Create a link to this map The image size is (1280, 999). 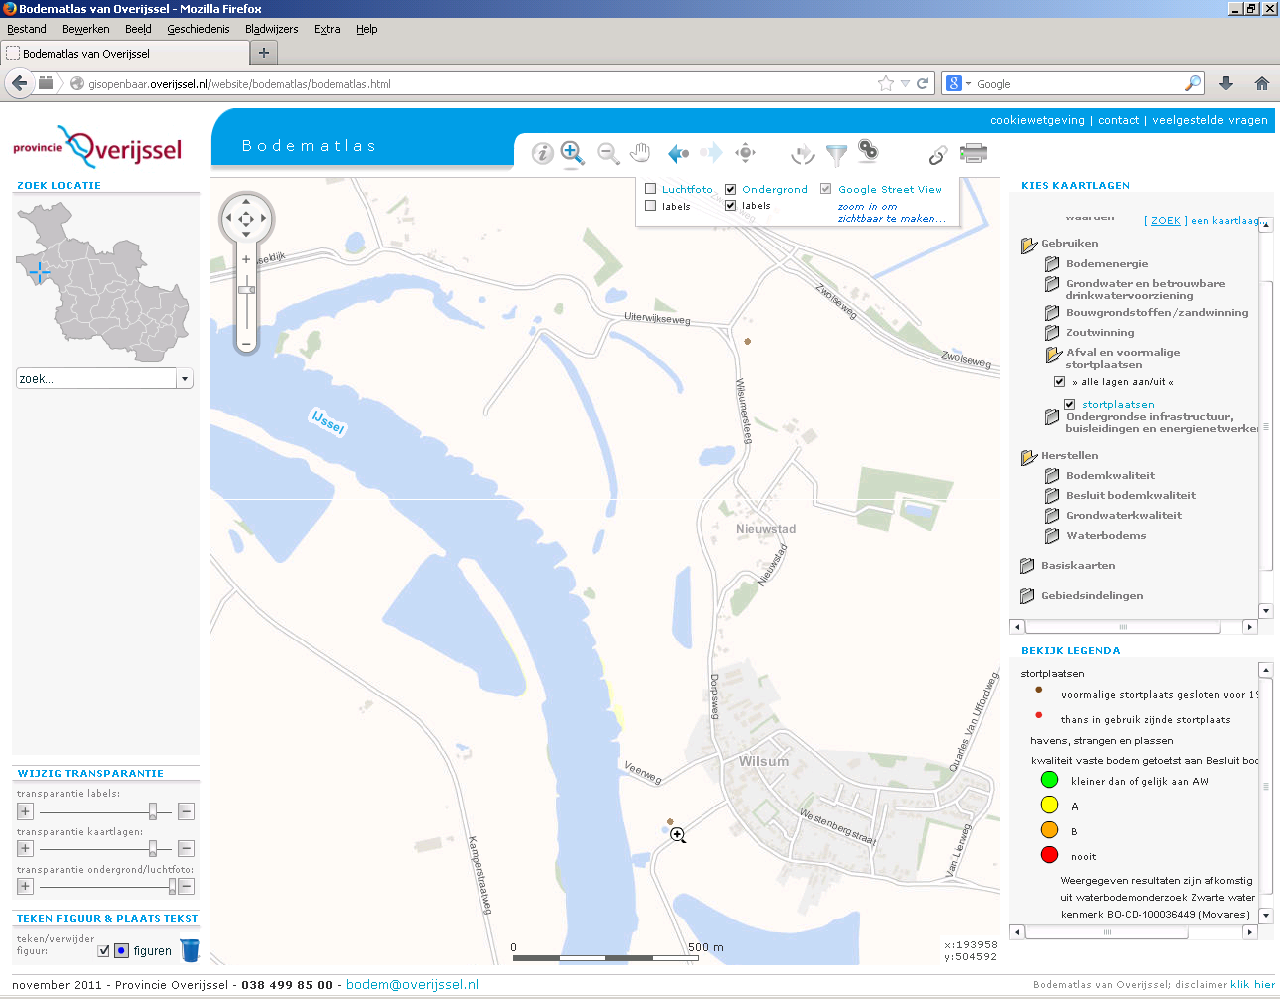coord(937,155)
